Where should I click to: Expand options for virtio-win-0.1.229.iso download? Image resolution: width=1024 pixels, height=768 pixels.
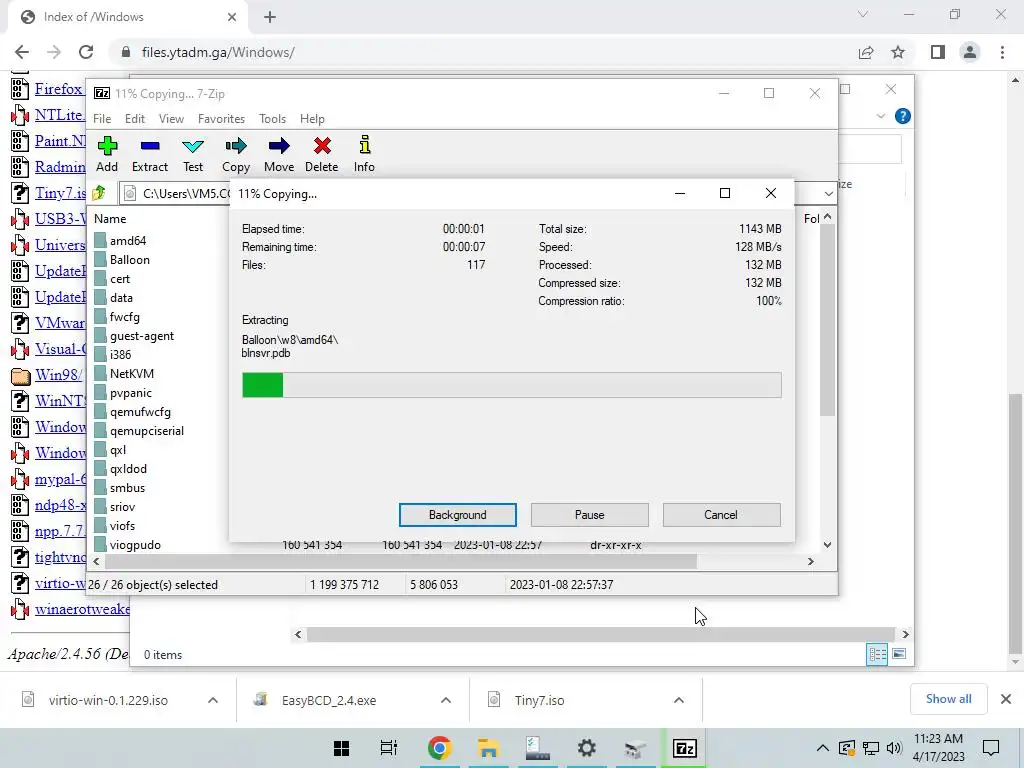pos(213,700)
